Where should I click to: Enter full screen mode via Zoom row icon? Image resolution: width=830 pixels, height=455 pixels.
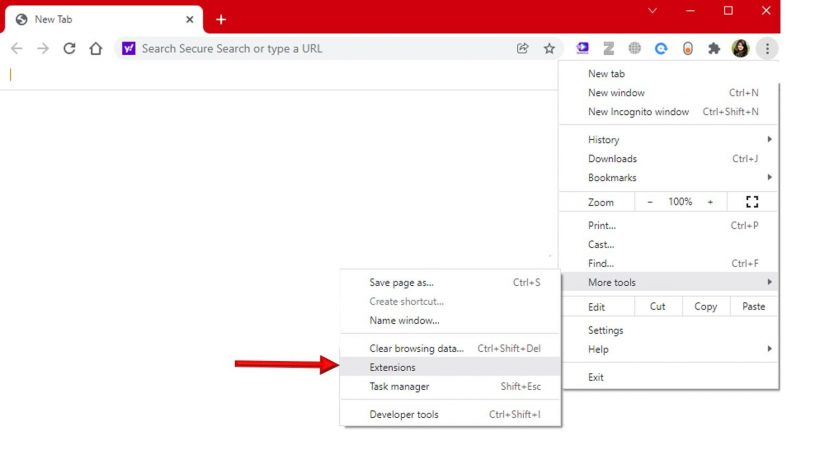point(752,202)
